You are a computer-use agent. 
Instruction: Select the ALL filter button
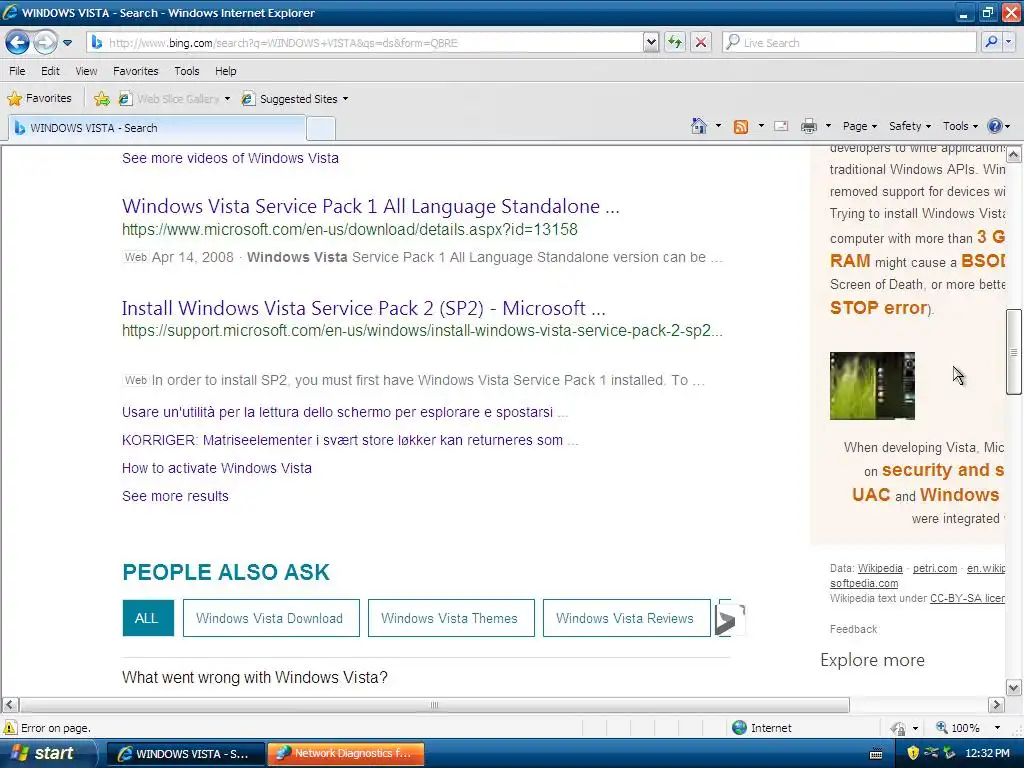(x=148, y=618)
